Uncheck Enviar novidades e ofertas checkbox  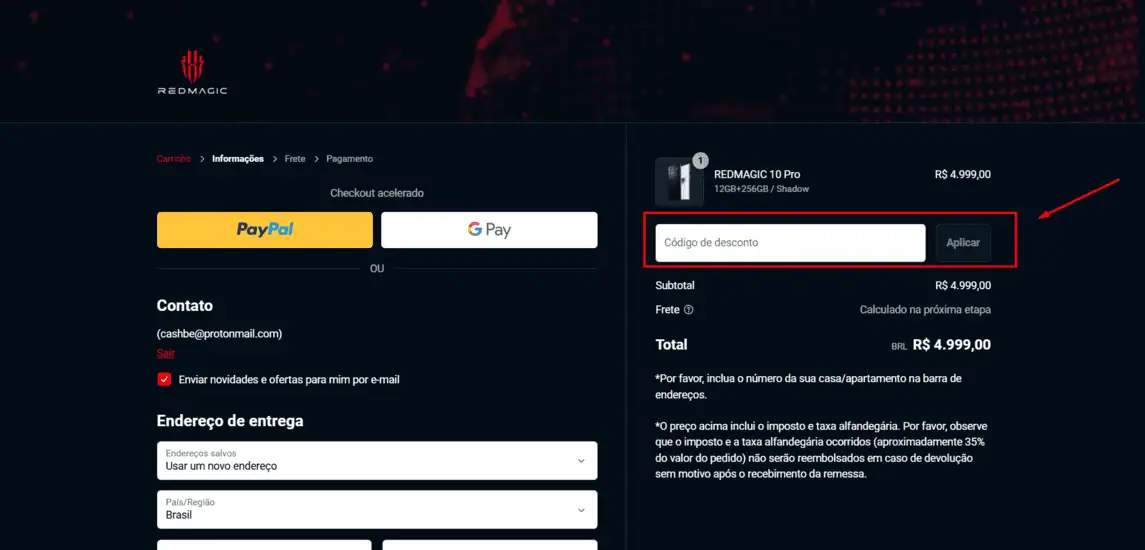[164, 379]
